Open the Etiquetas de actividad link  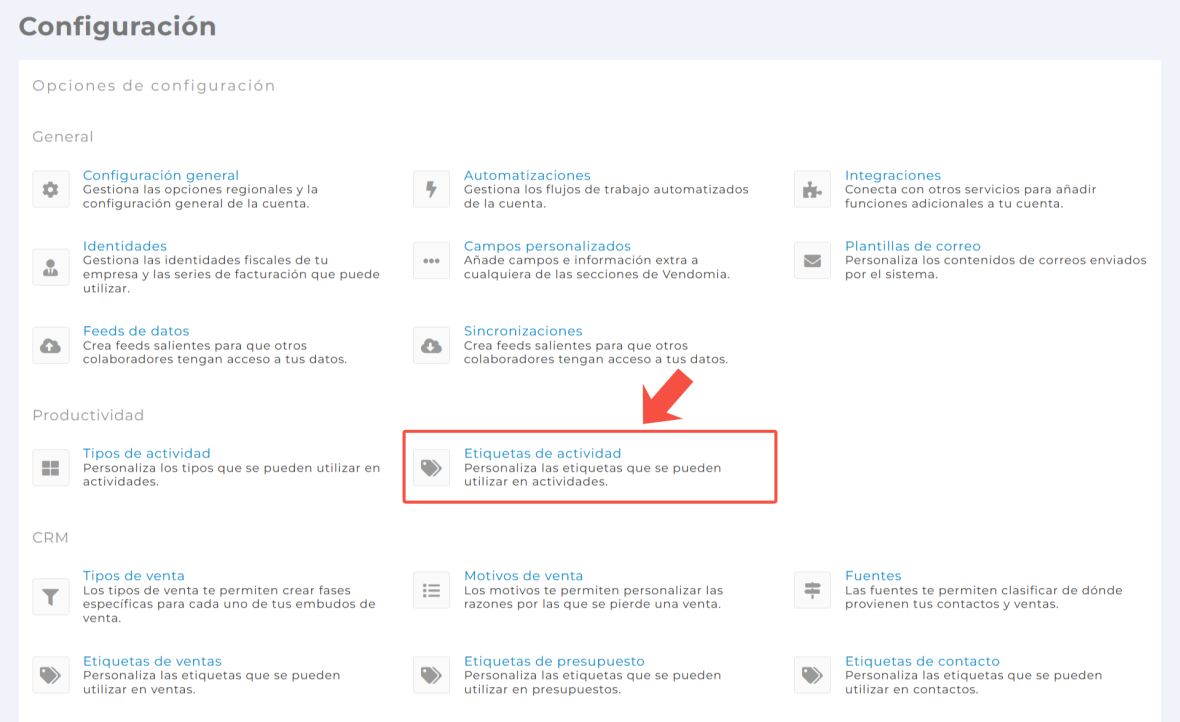tap(542, 453)
